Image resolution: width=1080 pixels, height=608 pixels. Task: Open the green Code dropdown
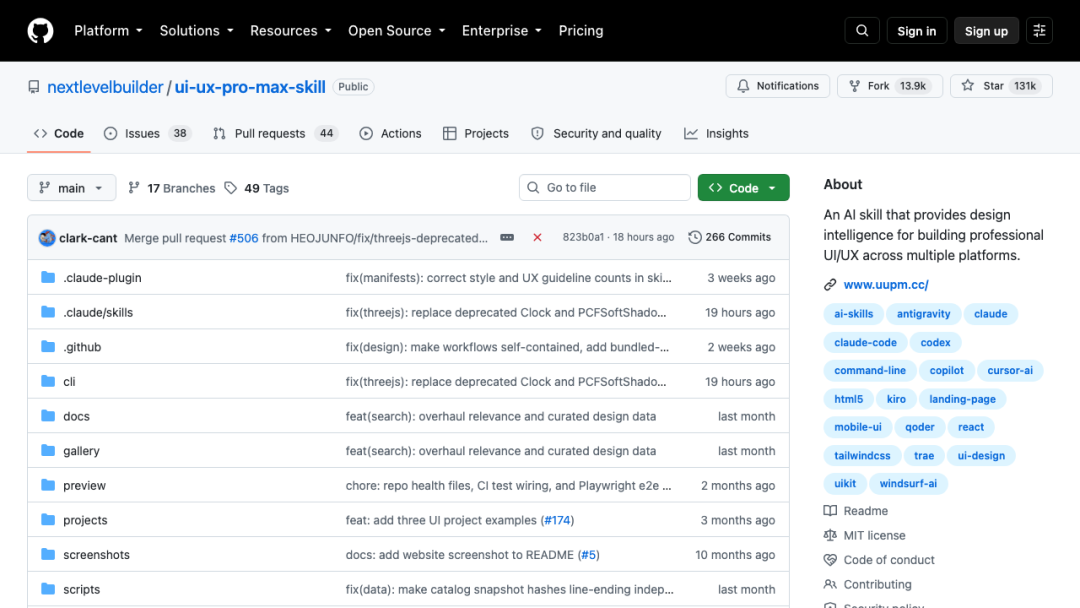pyautogui.click(x=743, y=188)
